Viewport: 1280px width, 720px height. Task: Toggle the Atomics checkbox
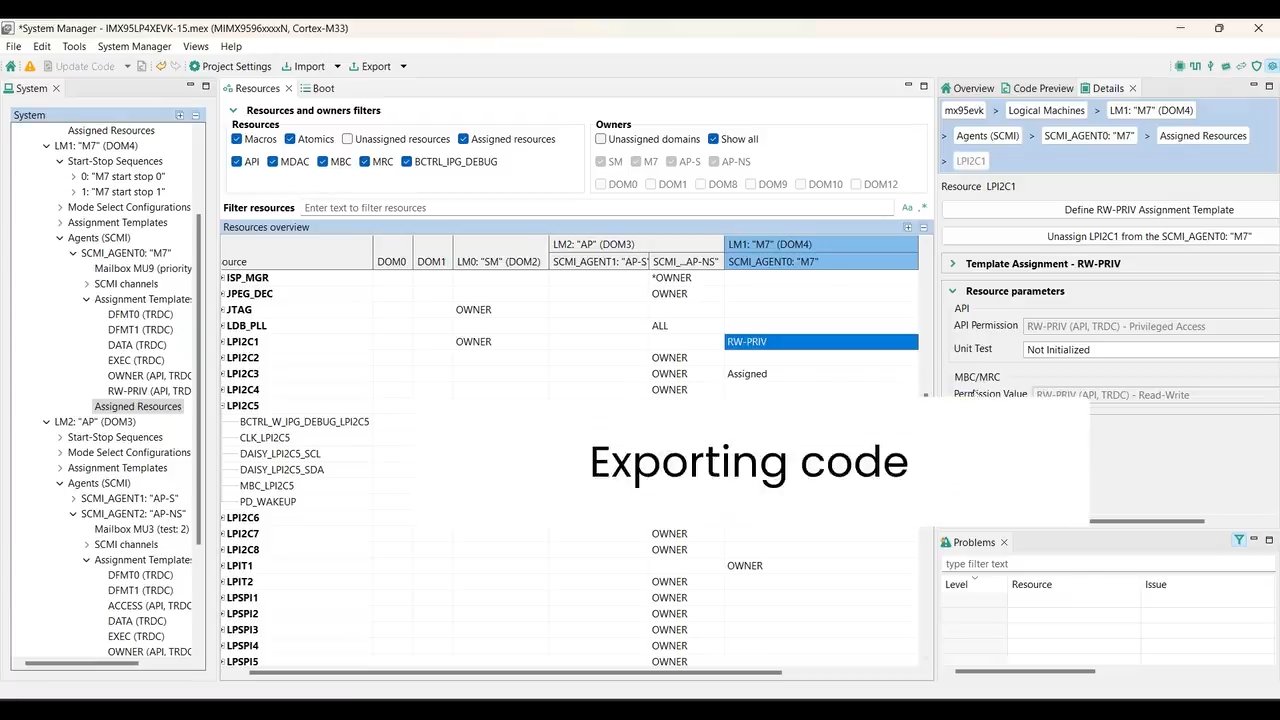click(290, 139)
